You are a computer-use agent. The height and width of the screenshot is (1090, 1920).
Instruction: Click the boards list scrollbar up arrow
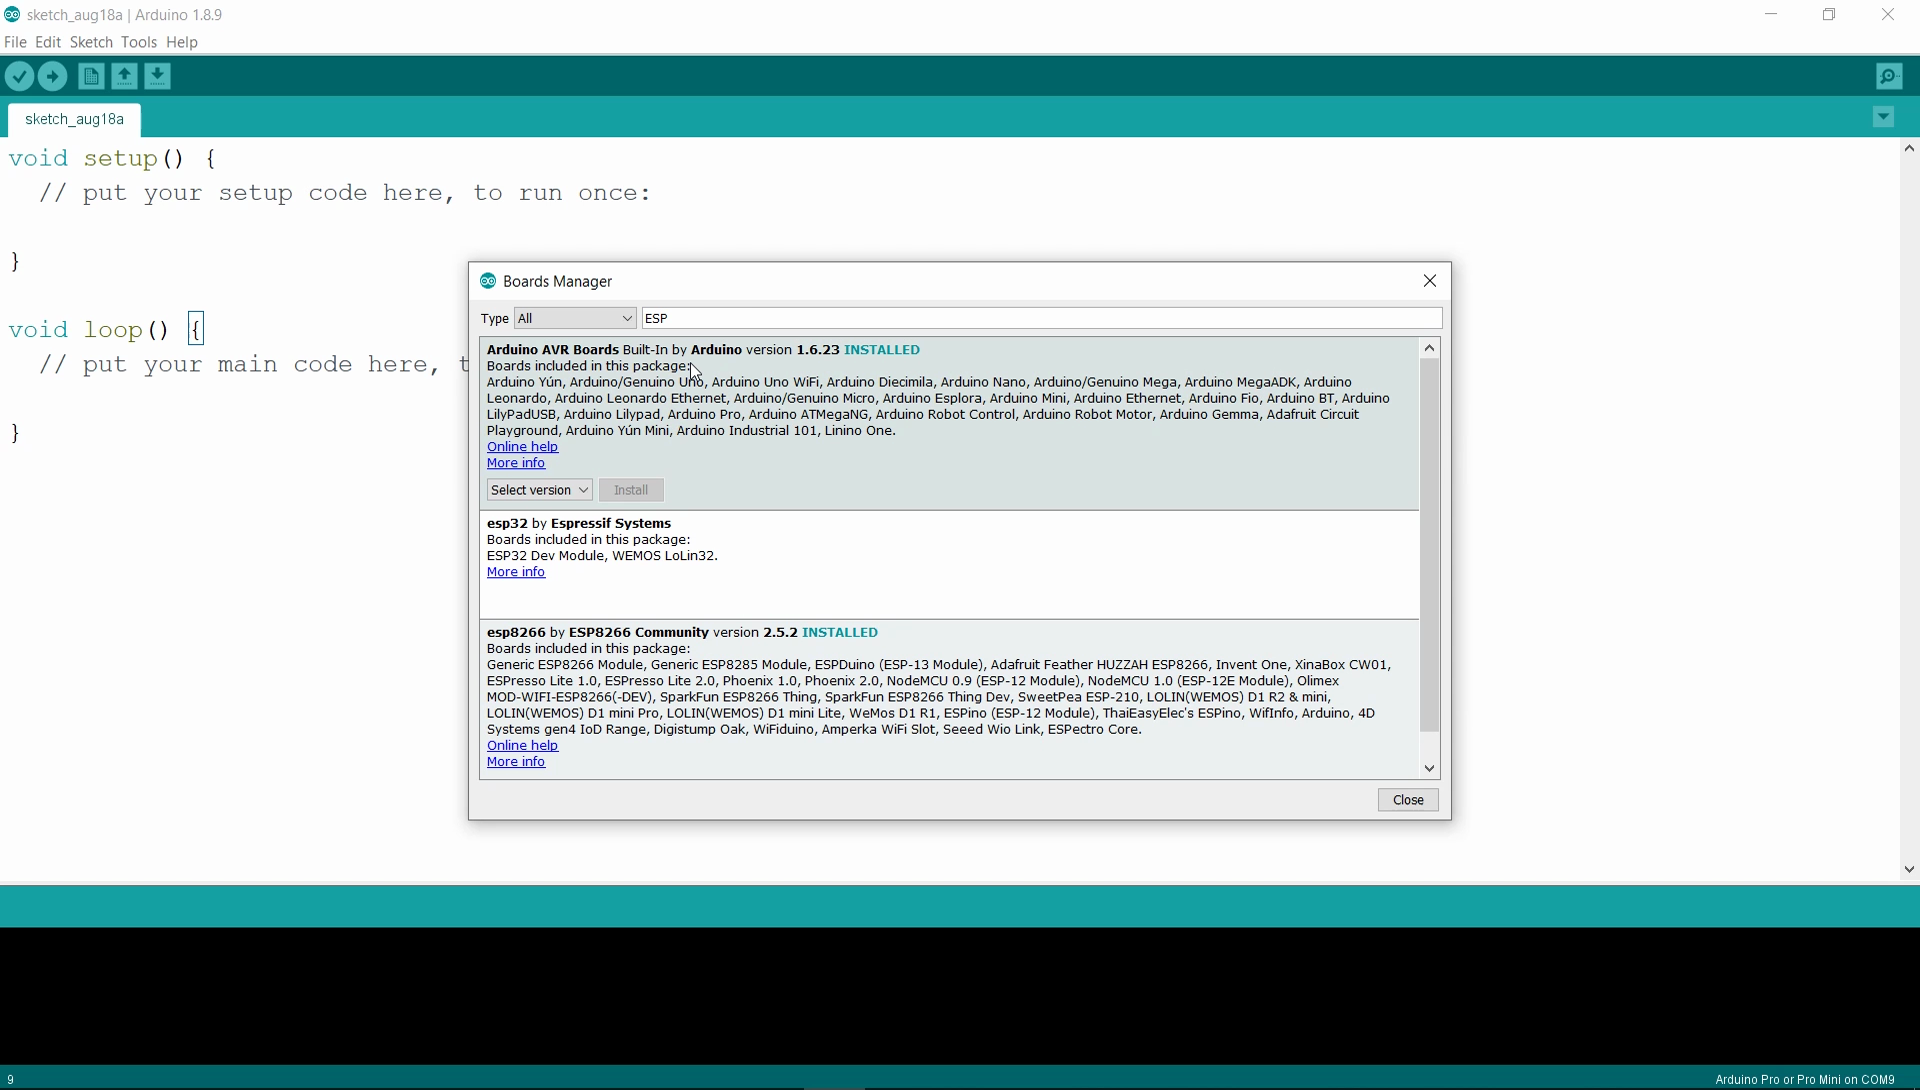pyautogui.click(x=1429, y=348)
